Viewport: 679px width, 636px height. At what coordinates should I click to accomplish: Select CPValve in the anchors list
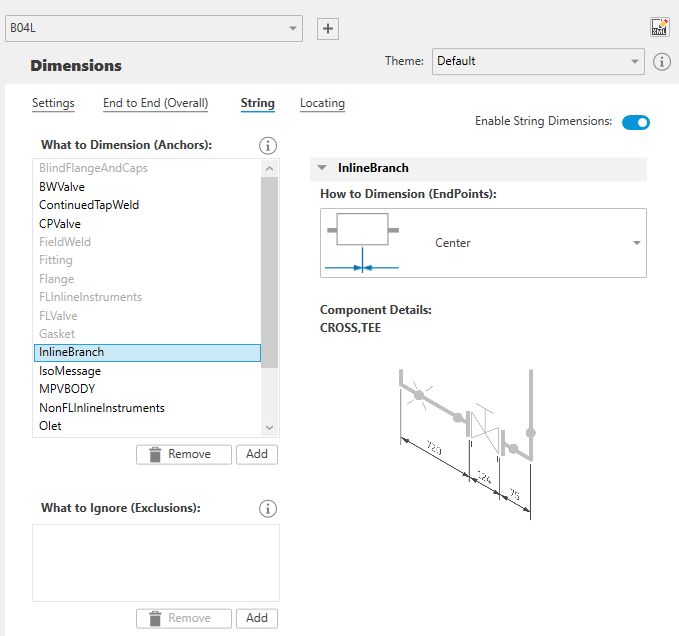coord(60,224)
